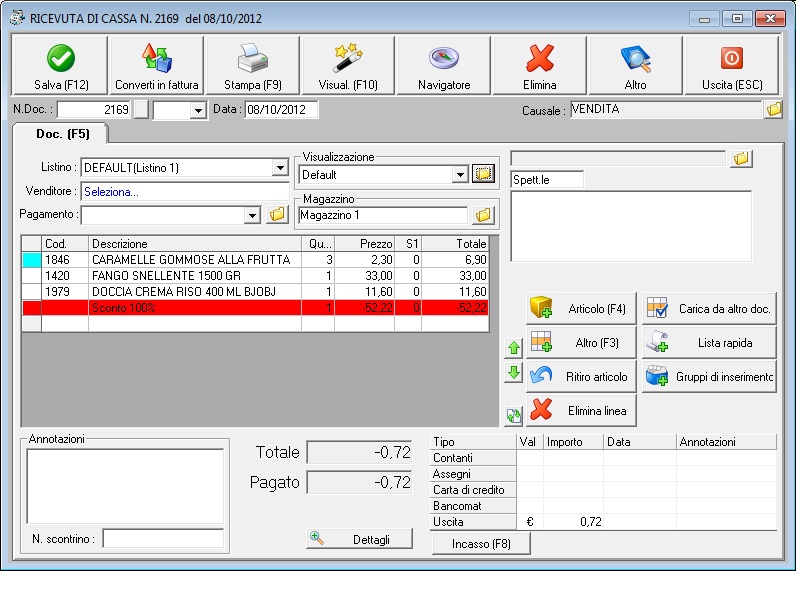Move line up with green up arrow
This screenshot has width=811, height=590.
514,348
